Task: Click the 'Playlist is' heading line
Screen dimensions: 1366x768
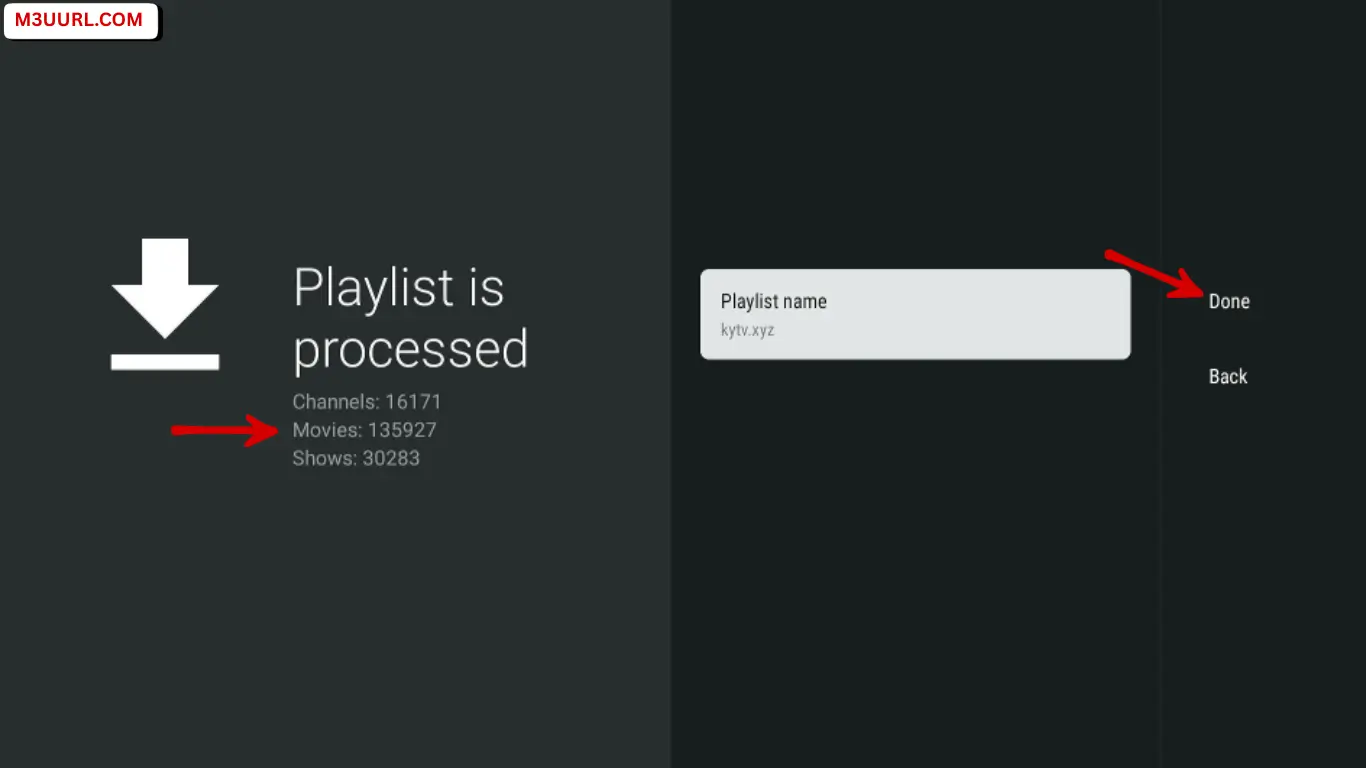Action: click(x=398, y=288)
